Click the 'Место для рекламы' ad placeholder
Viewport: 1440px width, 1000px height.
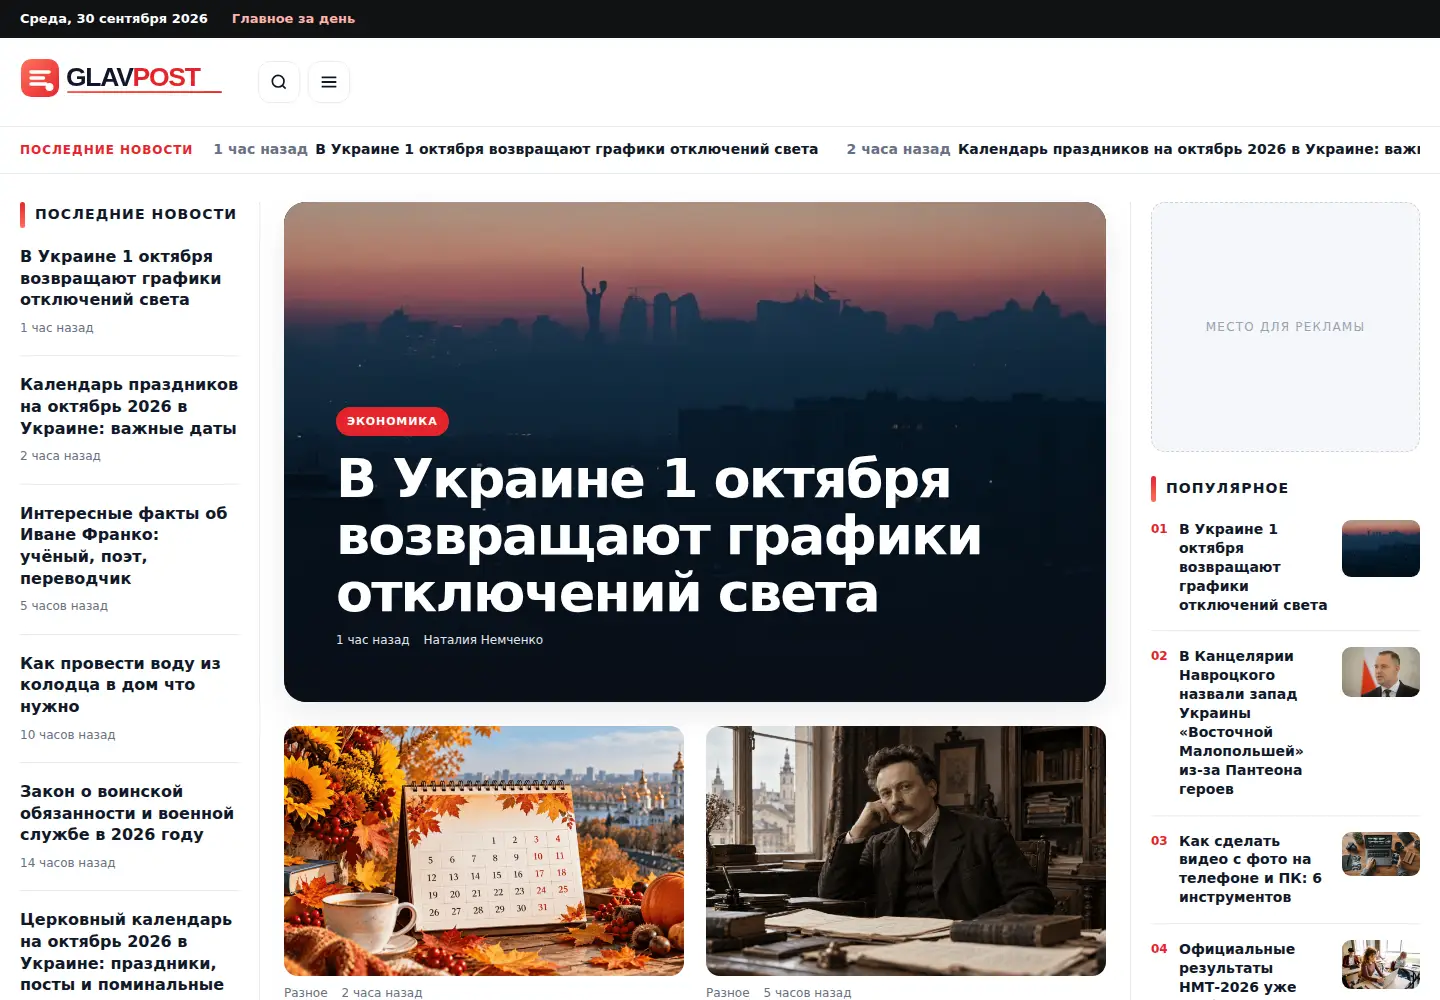tap(1285, 327)
